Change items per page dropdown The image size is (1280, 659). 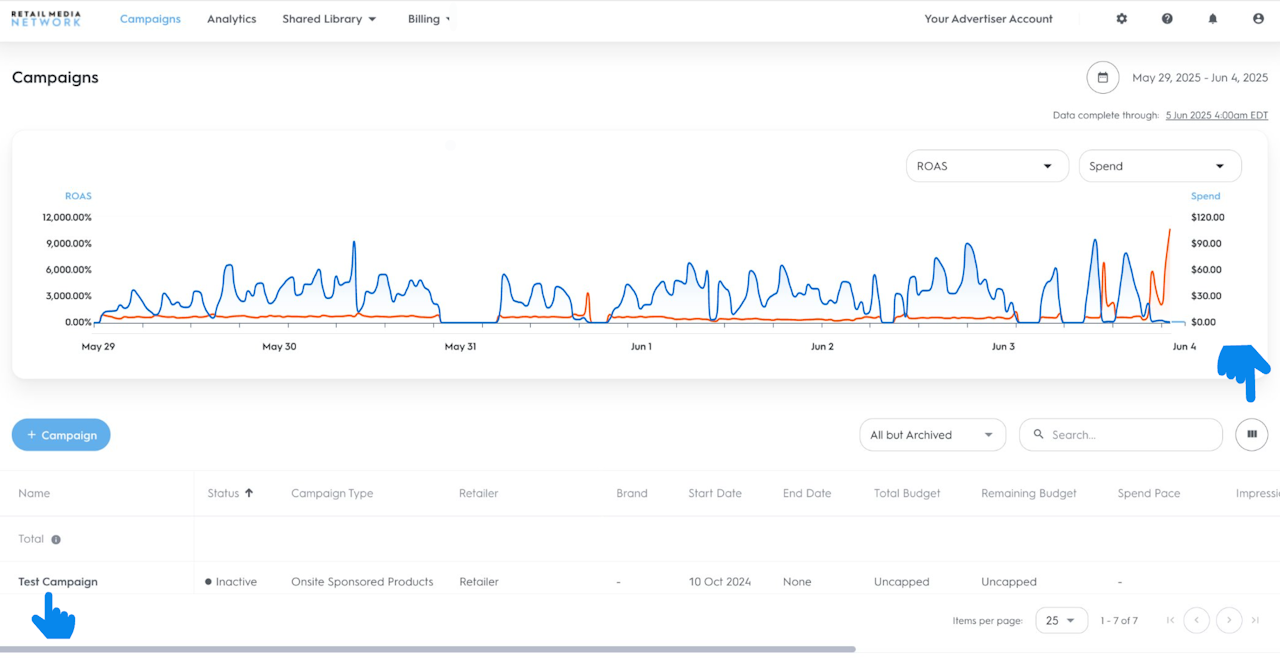(x=1061, y=621)
